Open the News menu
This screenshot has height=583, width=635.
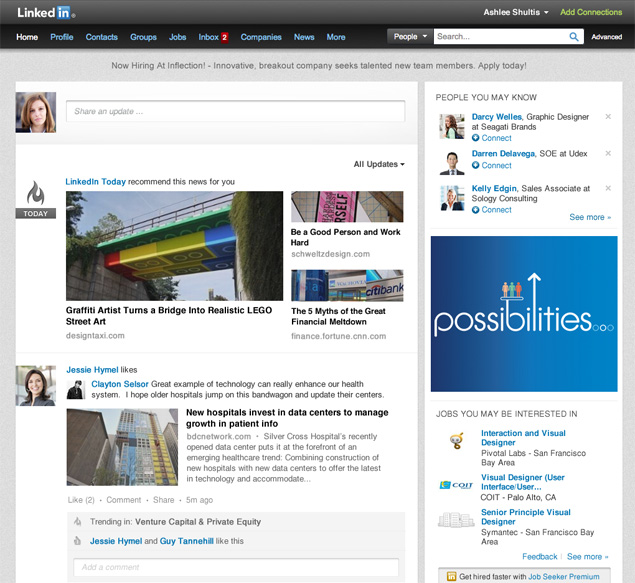tap(304, 37)
